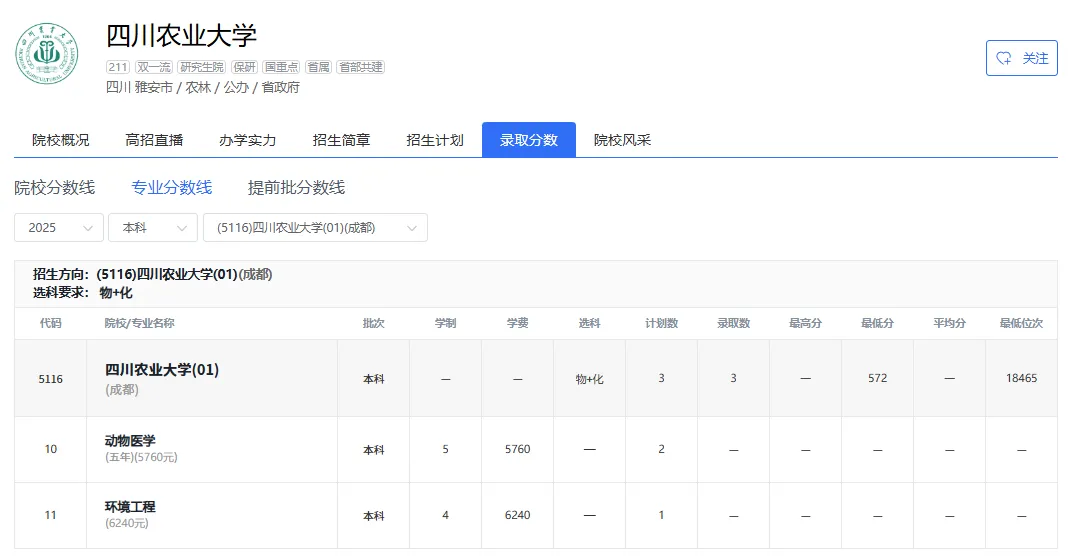Click tuition value 5760 for 动物医学
Viewport: 1073px width, 559px height.
click(517, 449)
